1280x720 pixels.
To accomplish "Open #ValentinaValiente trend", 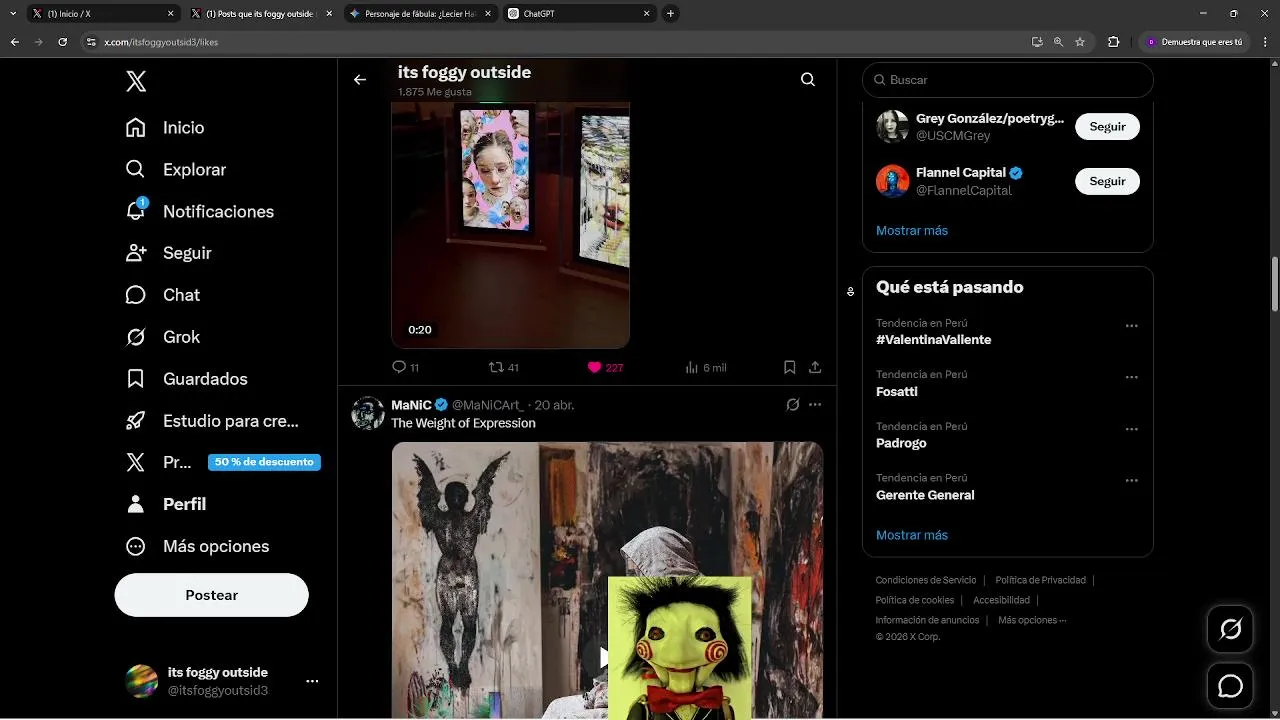I will coord(934,340).
